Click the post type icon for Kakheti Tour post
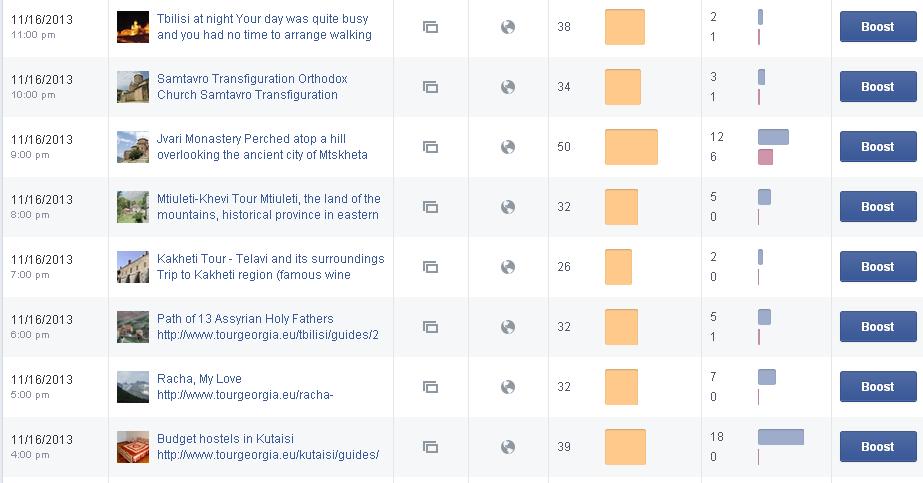923x483 pixels. coord(430,267)
